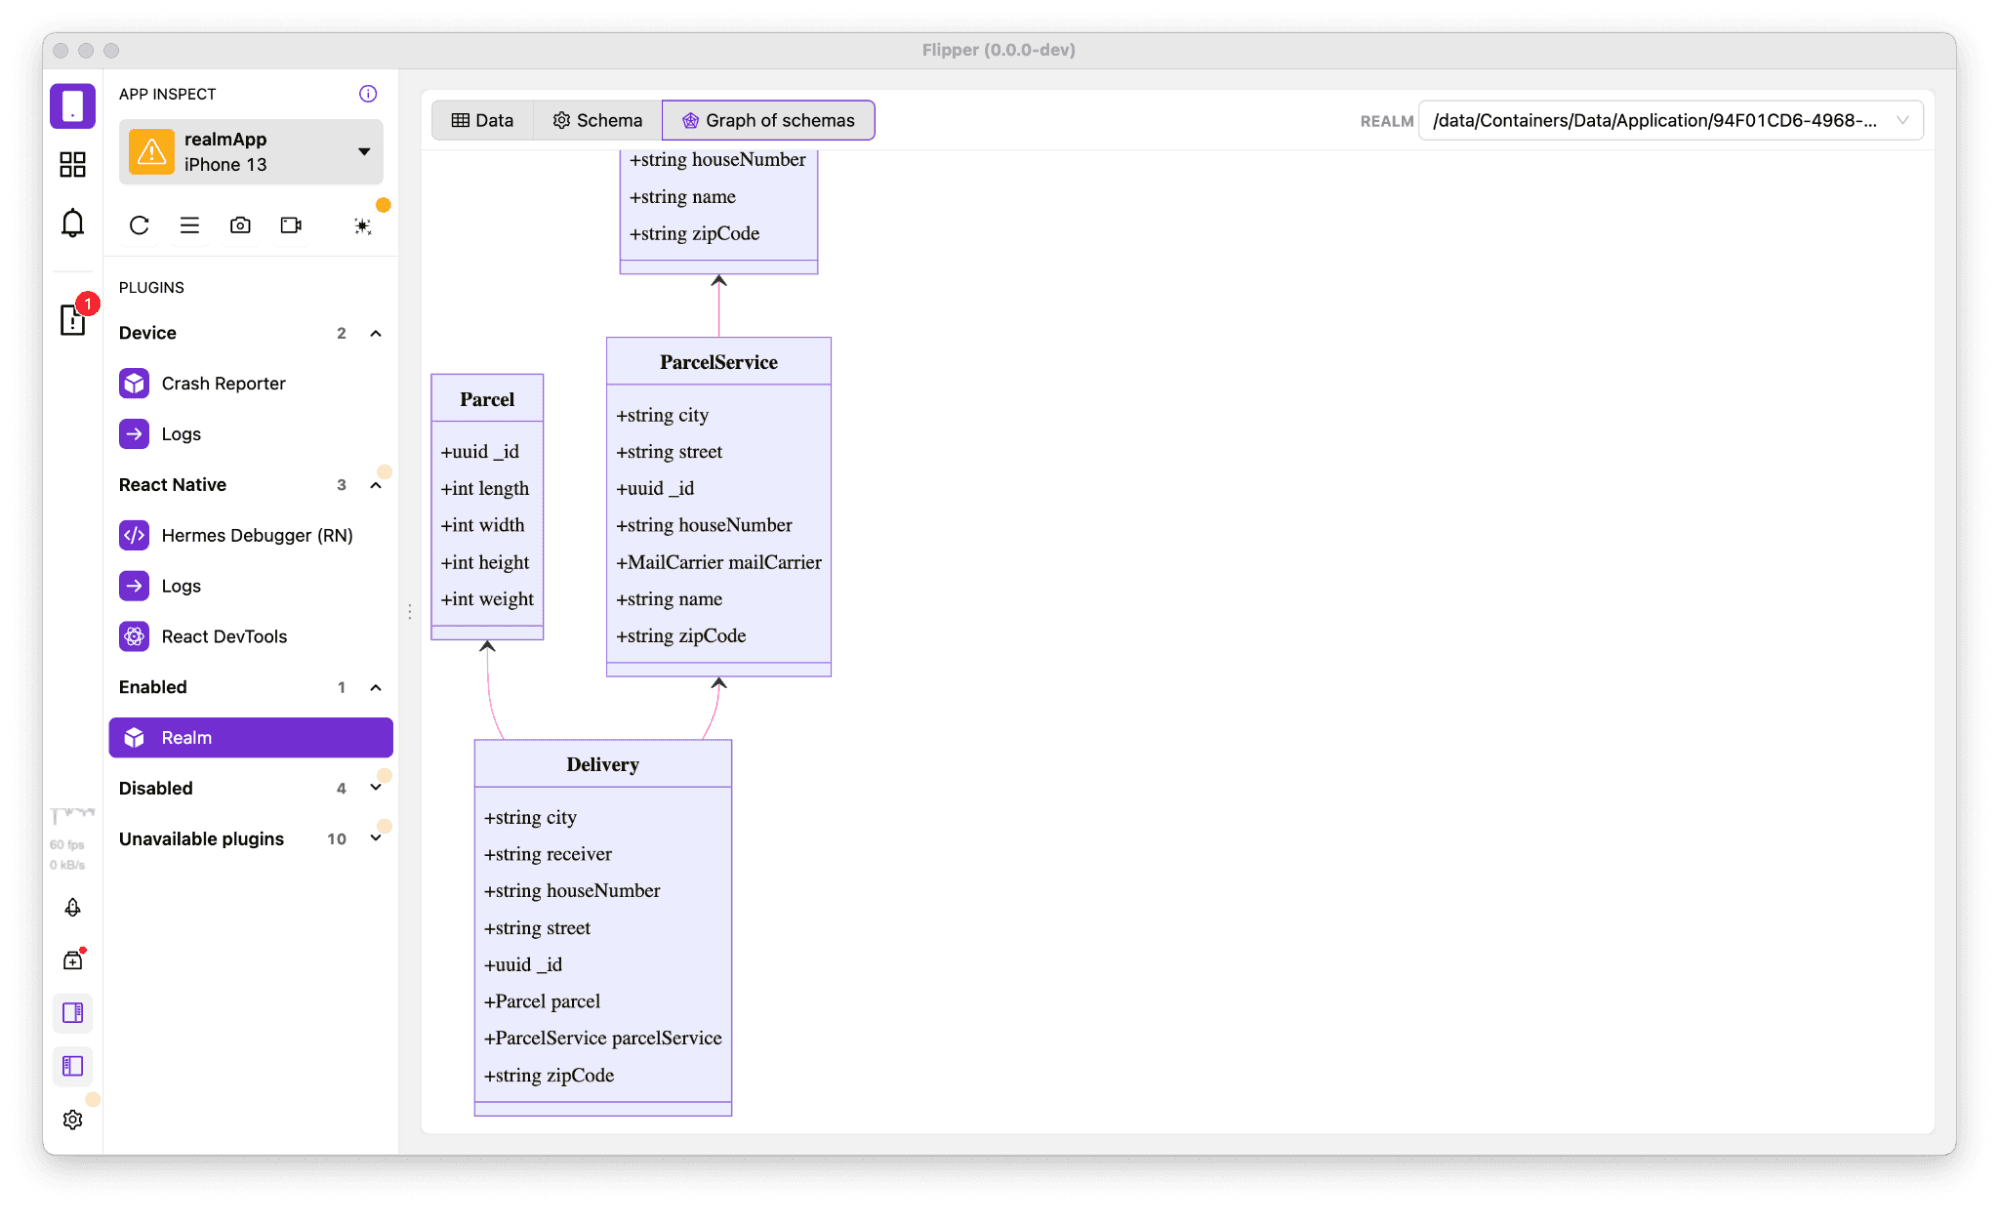Open Crash Reporter plugin
Screen dimensions: 1999x1209
pyautogui.click(x=250, y=383)
